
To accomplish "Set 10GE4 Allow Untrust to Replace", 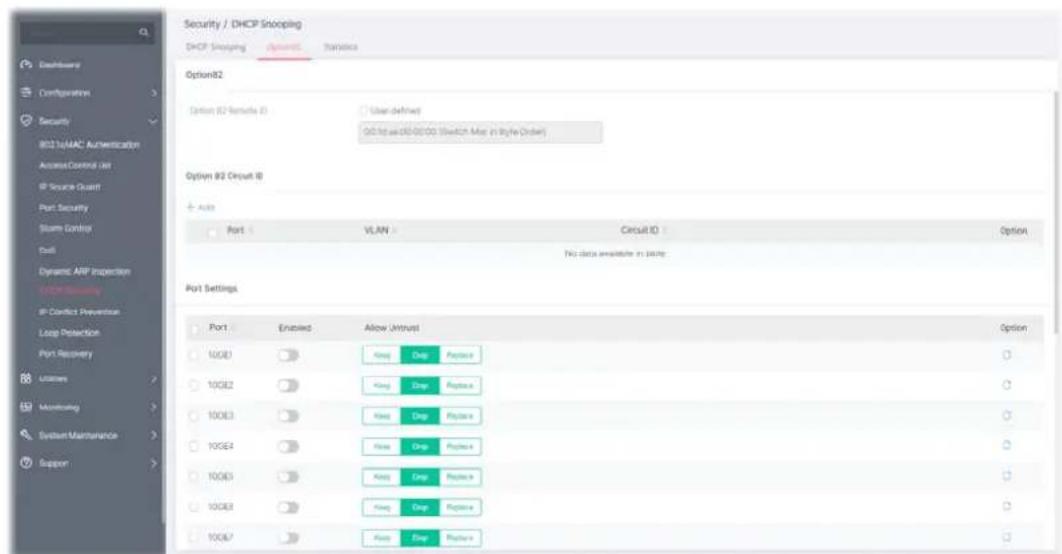I will pyautogui.click(x=460, y=446).
